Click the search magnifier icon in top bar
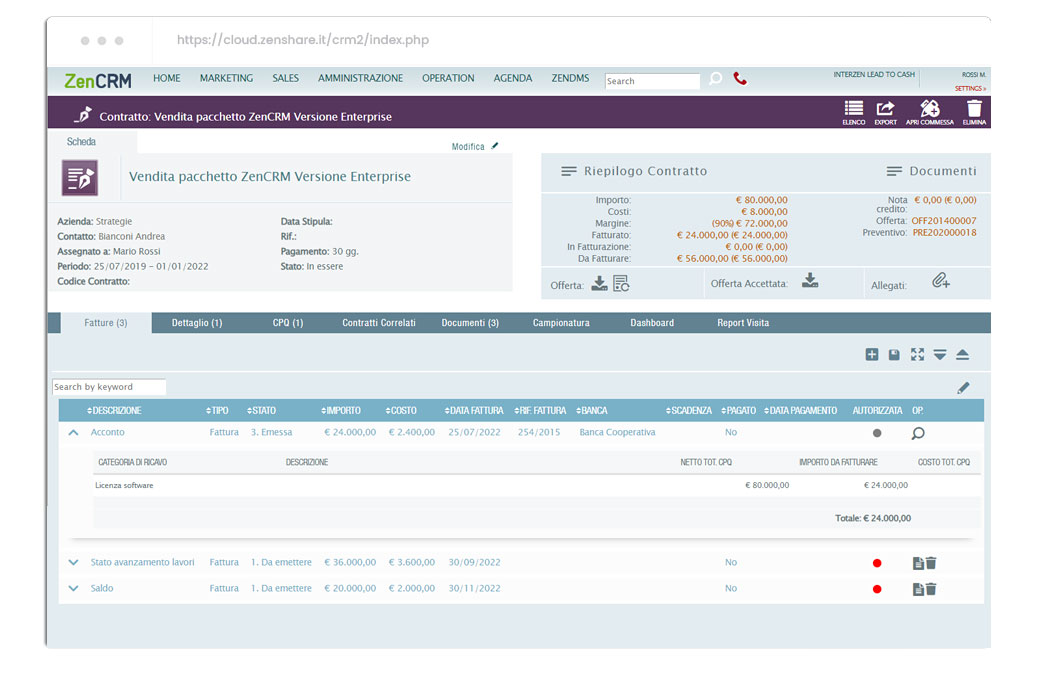The height and width of the screenshot is (689, 1039). (x=716, y=79)
